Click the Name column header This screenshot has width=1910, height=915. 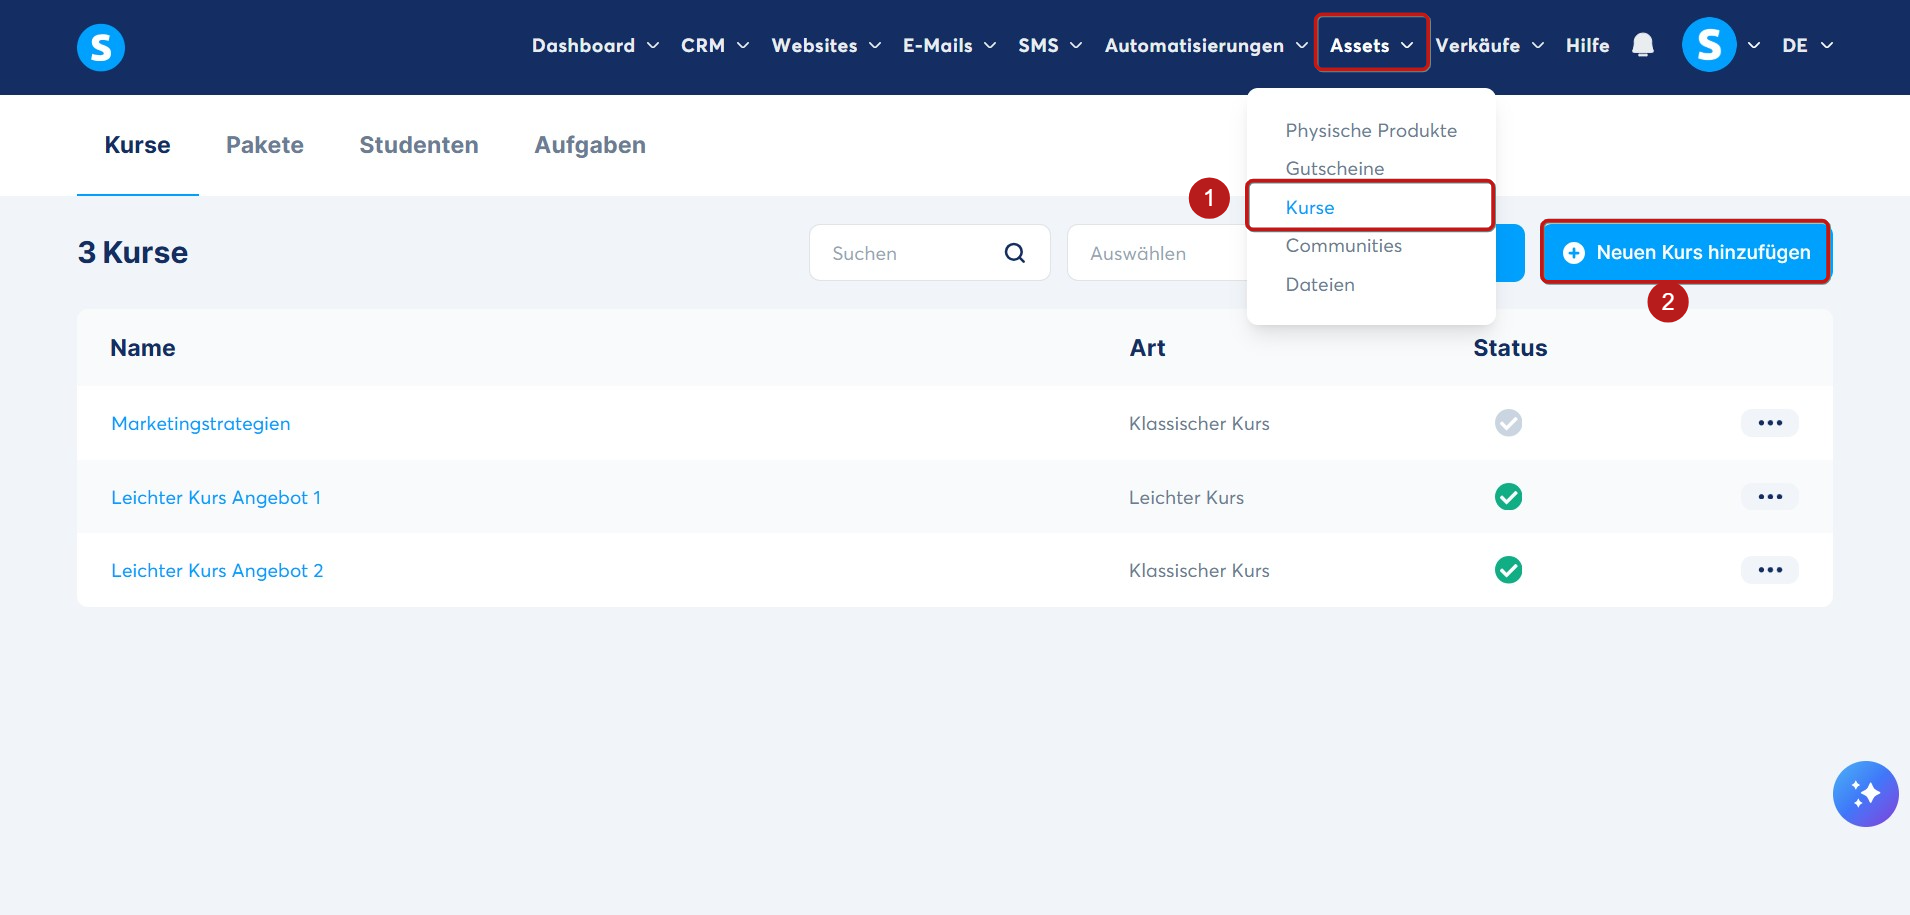[x=143, y=348]
